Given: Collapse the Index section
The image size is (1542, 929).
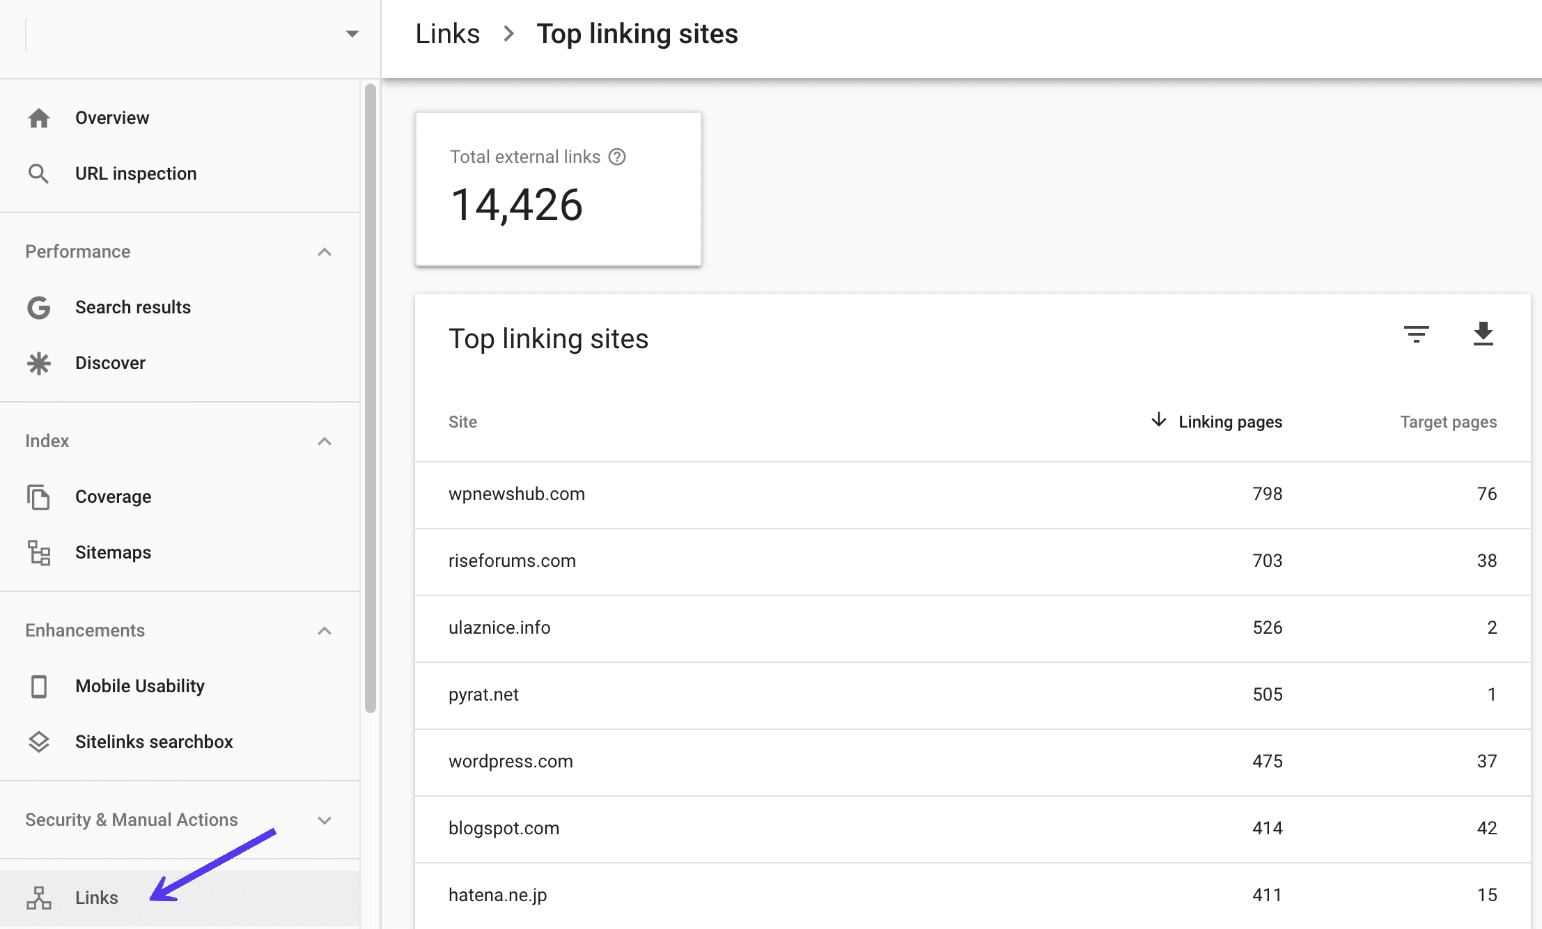Looking at the screenshot, I should [x=324, y=440].
